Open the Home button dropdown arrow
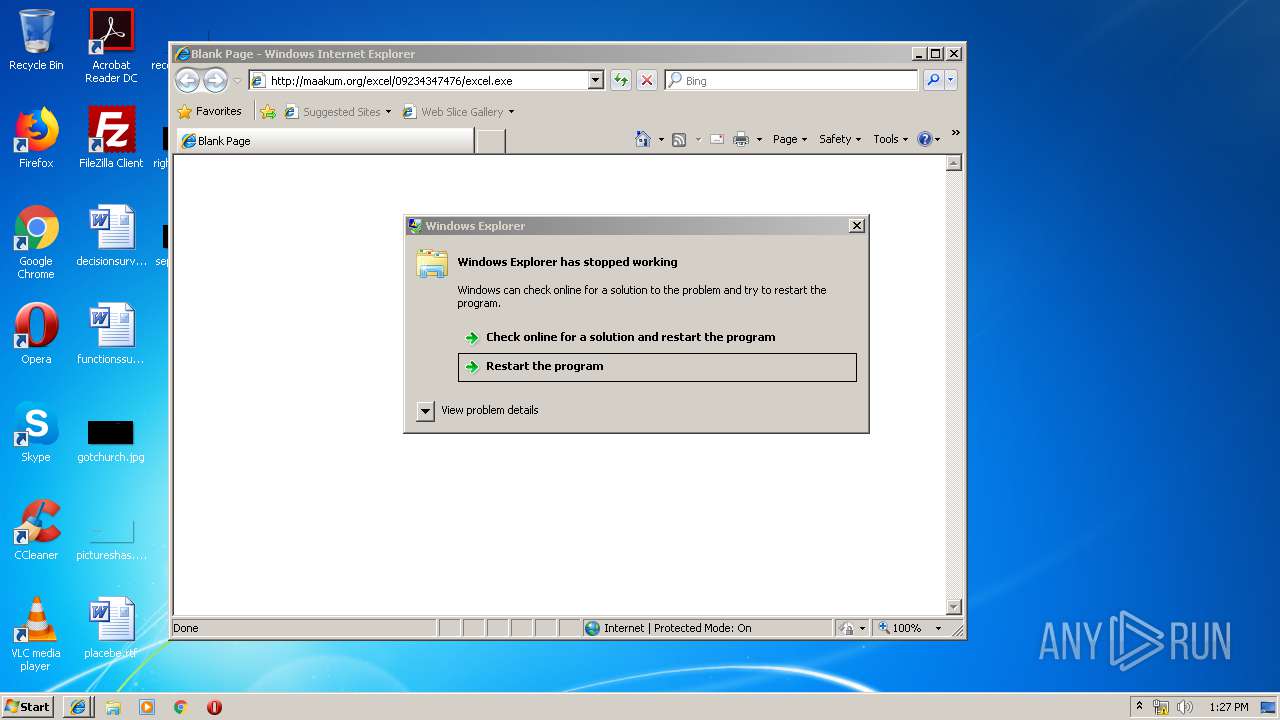This screenshot has width=1280, height=720. 661,139
